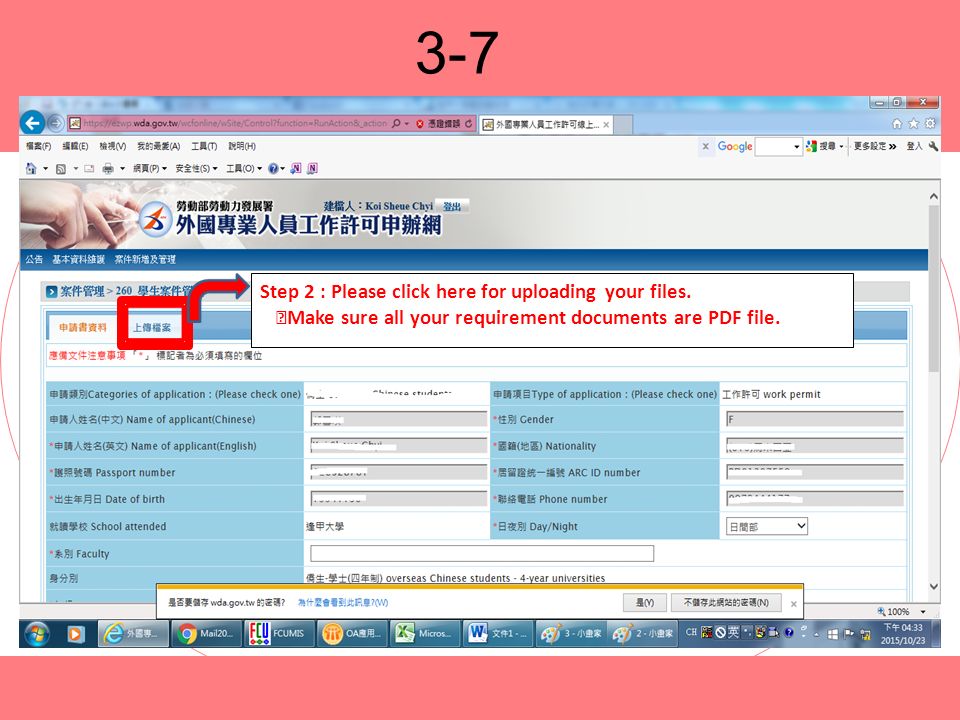The width and height of the screenshot is (960, 720).
Task: Refresh the page with reload icon
Action: 468,124
